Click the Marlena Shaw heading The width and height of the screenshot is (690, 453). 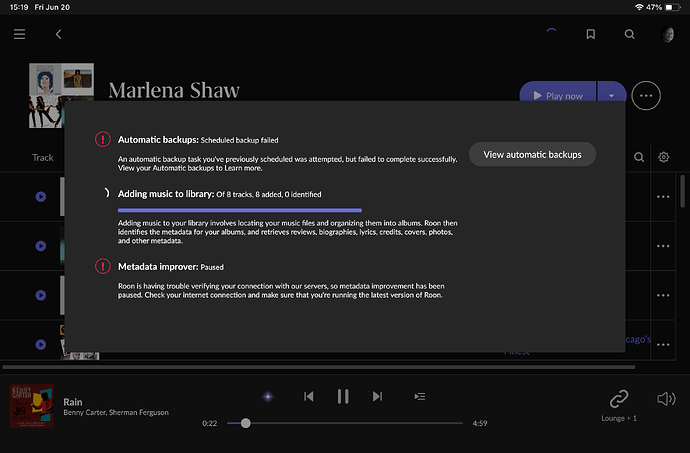(x=174, y=90)
